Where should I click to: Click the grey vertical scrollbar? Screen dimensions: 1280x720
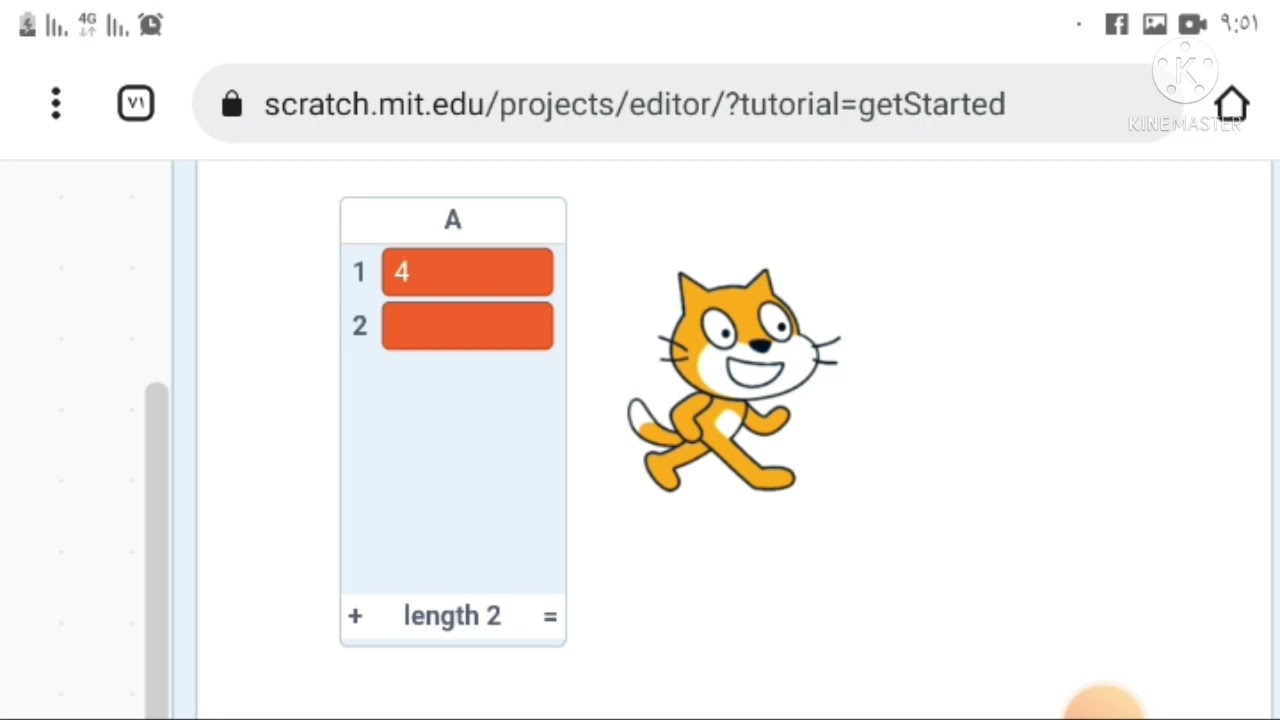tap(156, 540)
